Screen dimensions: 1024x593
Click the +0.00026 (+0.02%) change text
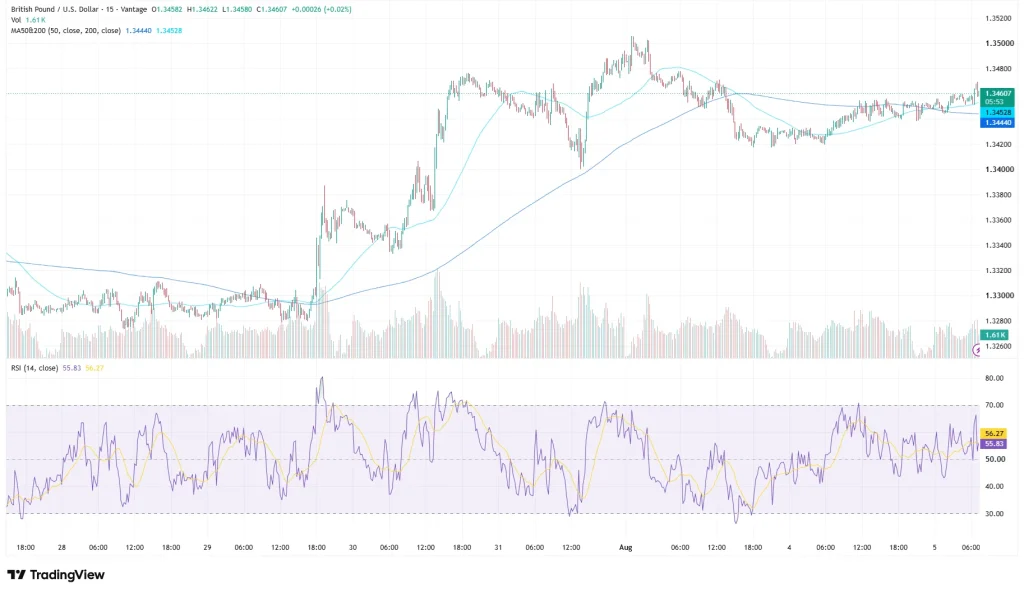(x=321, y=10)
